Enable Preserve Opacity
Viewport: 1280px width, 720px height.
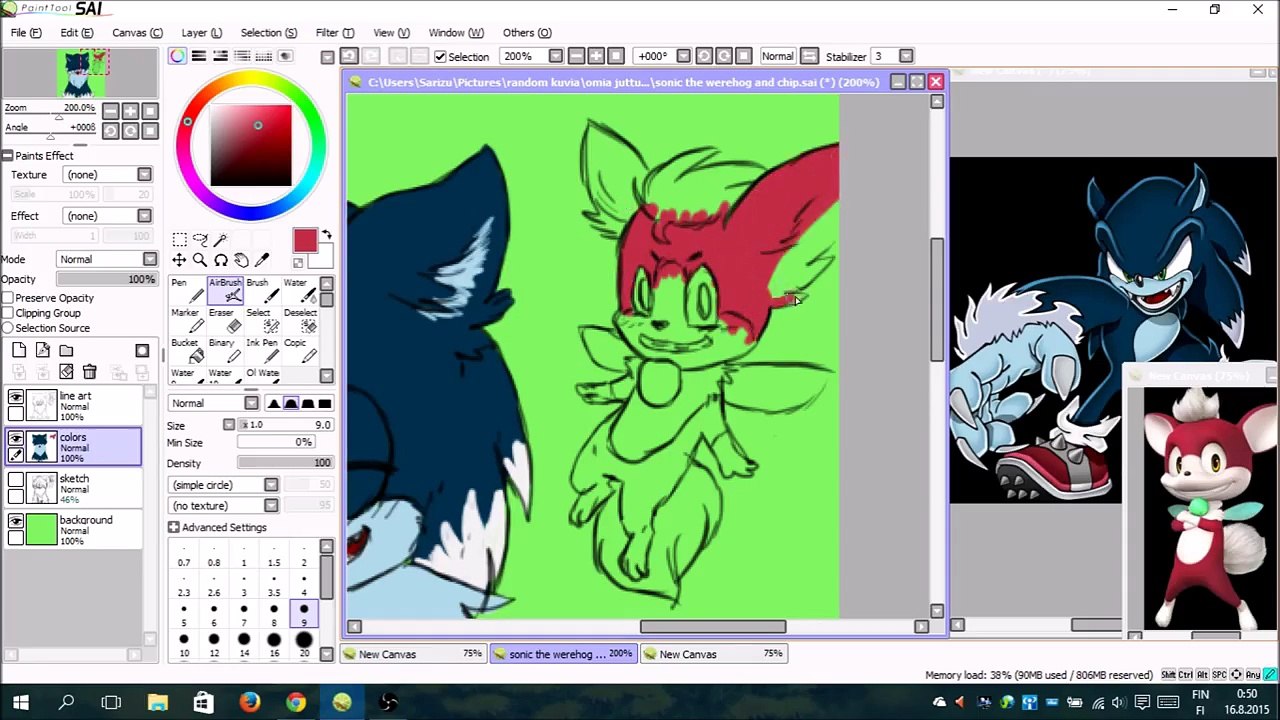[x=8, y=298]
